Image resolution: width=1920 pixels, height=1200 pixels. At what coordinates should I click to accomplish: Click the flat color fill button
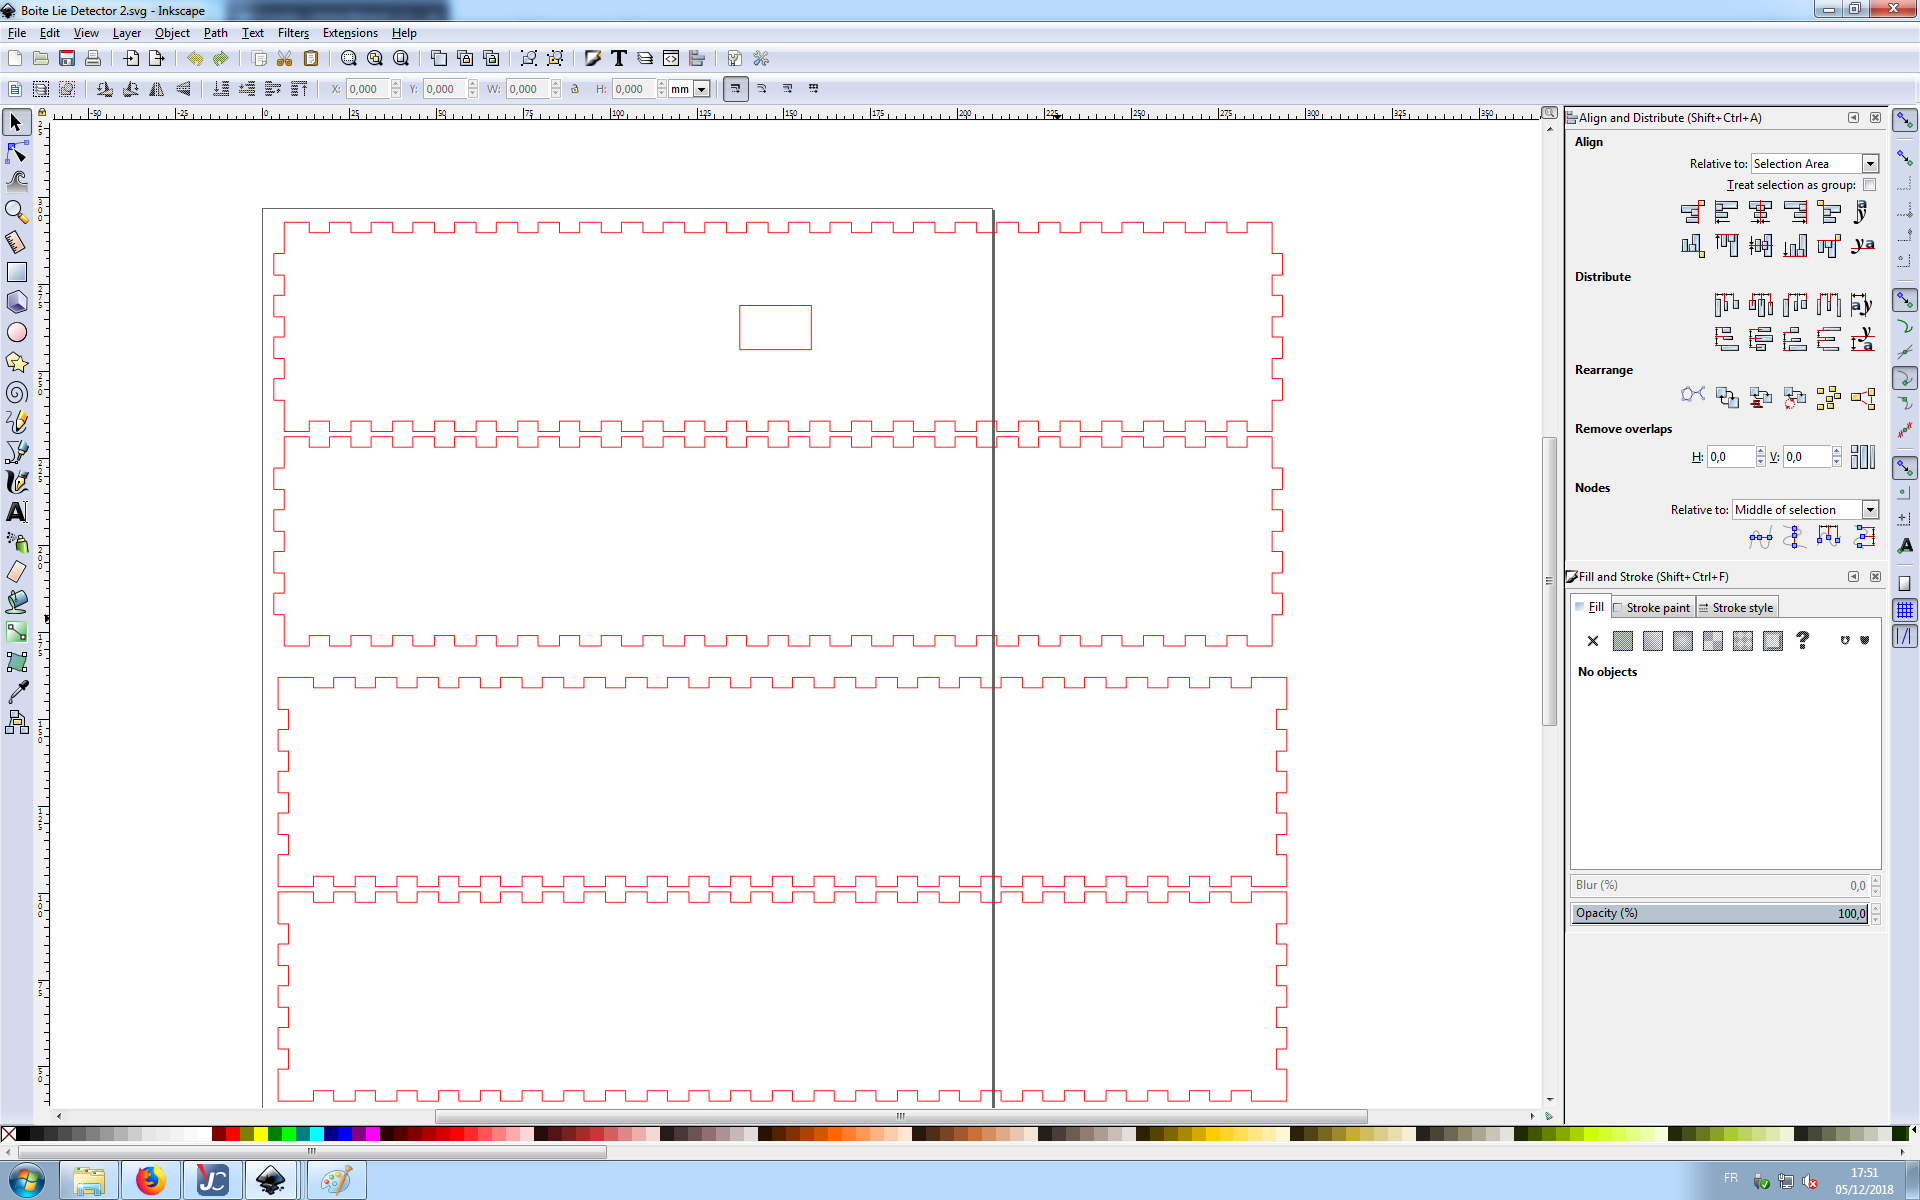click(x=1623, y=641)
